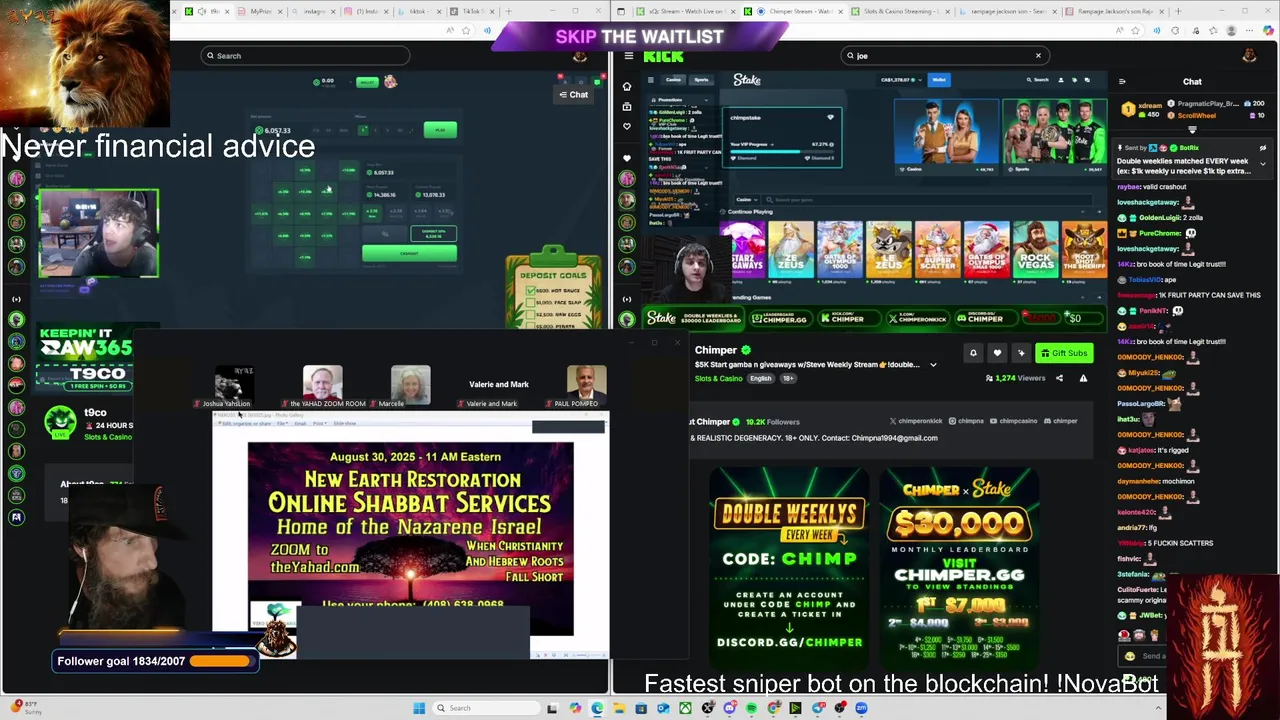Clear the 'joe' search with X
Image resolution: width=1280 pixels, height=720 pixels.
coord(1038,56)
